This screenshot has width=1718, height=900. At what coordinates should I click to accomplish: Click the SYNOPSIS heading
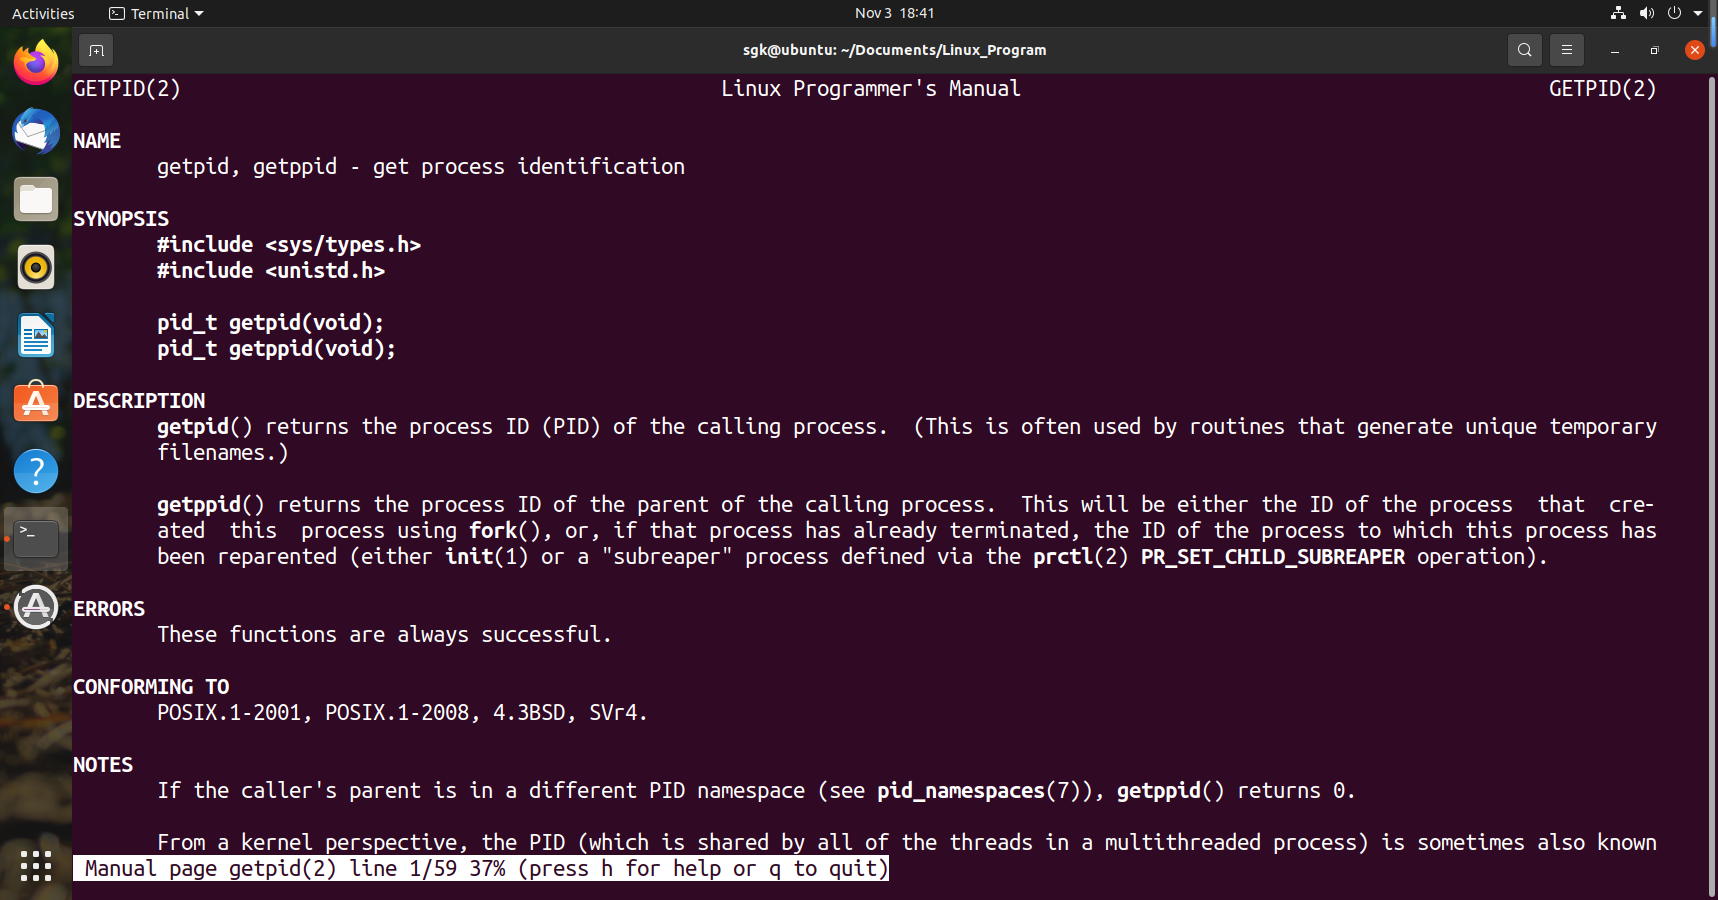[121, 219]
